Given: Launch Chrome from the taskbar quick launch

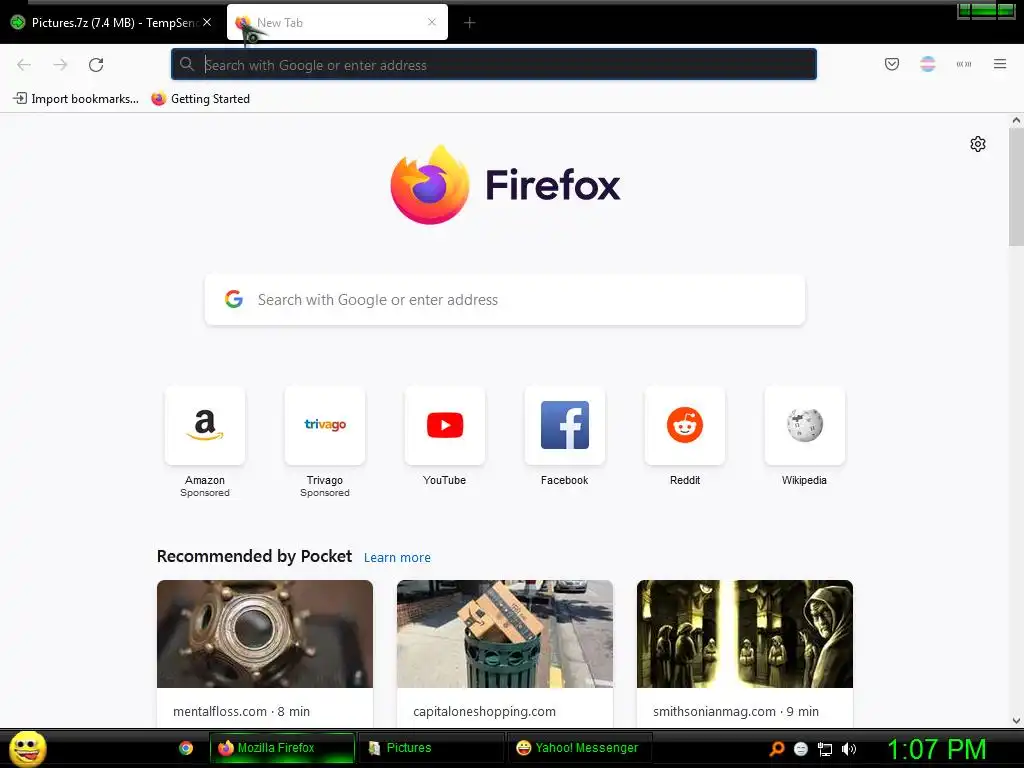Looking at the screenshot, I should [186, 748].
